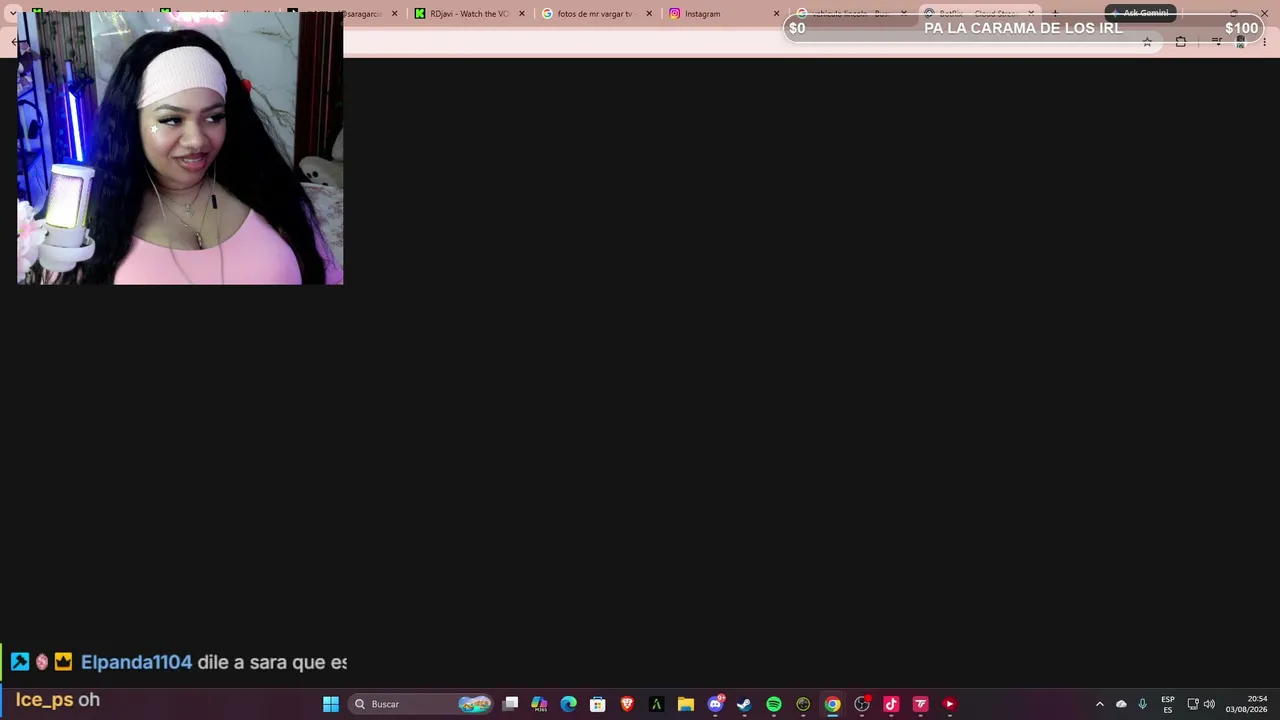This screenshot has width=1280, height=720.
Task: Close the 'fotos de mr vargar' tab
Action: coord(649,14)
